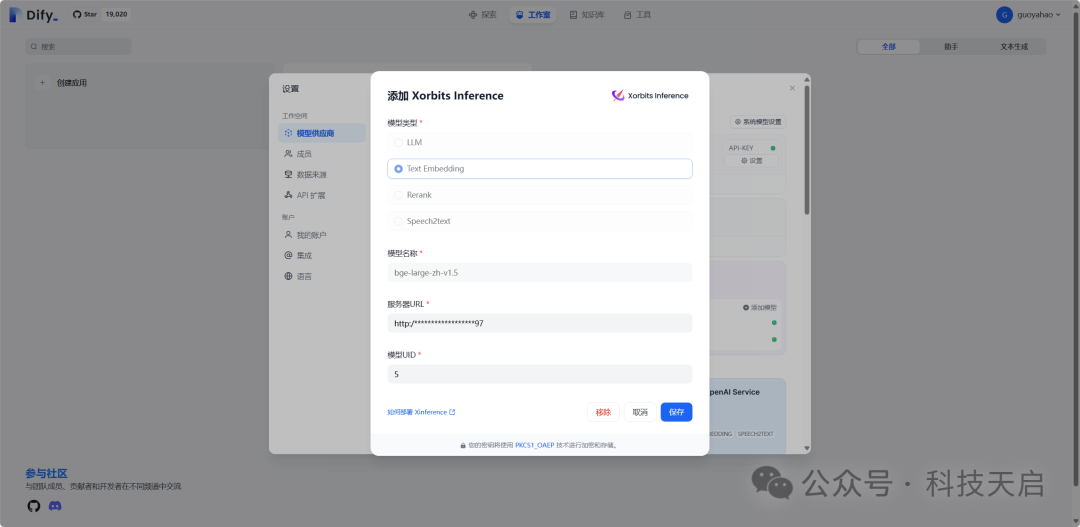Viewport: 1080px width, 527px height.
Task: Open Members (成员) in settings sidebar
Action: [322, 154]
